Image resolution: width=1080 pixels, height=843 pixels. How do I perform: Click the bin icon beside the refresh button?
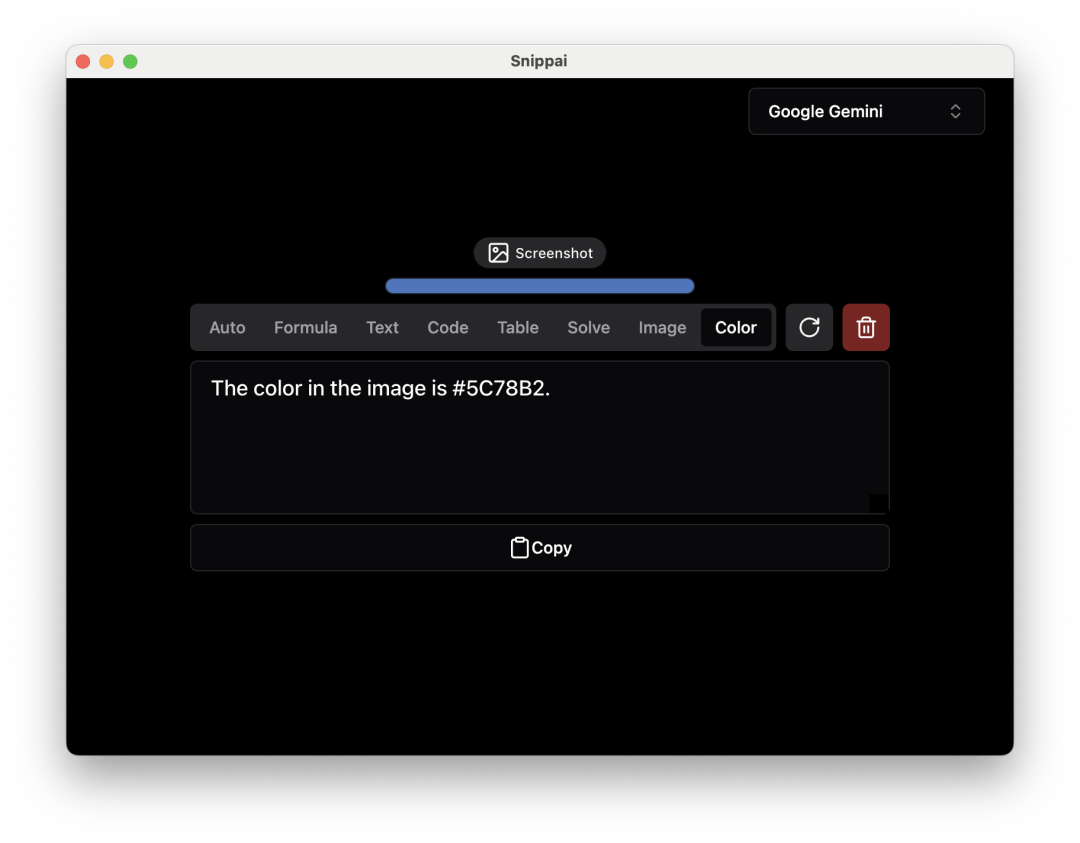click(x=866, y=327)
